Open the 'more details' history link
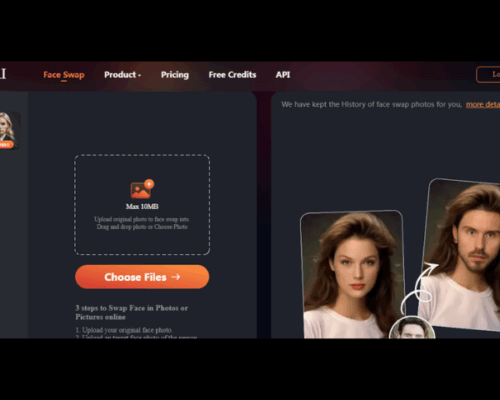 pos(483,104)
